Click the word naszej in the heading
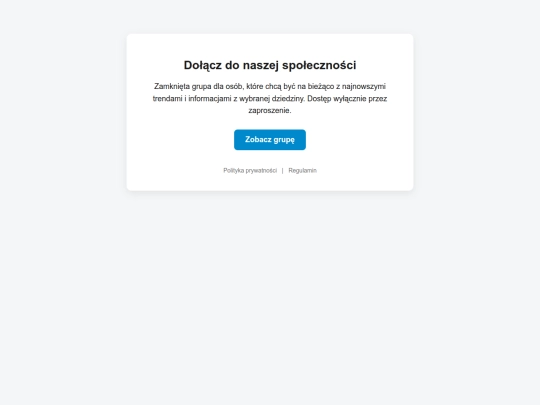Screen dimensions: 540x405 point(261,65)
